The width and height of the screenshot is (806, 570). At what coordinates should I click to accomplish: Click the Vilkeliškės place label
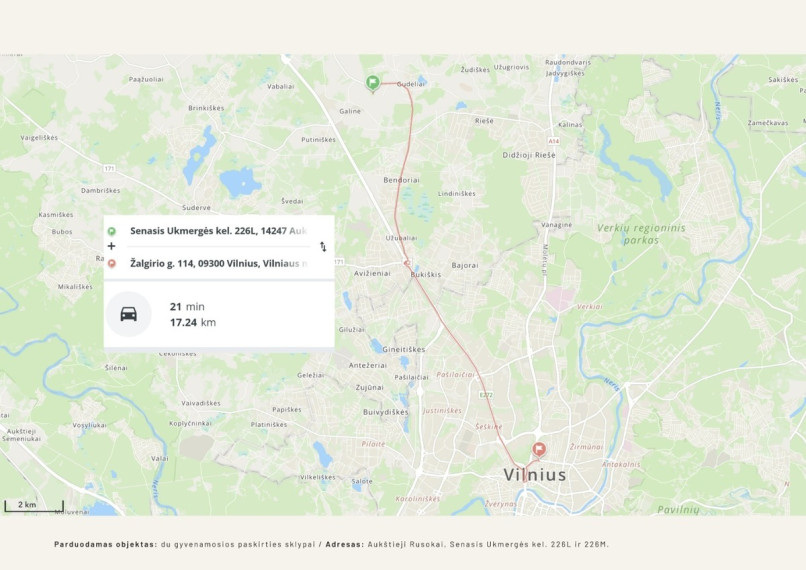pyautogui.click(x=317, y=477)
